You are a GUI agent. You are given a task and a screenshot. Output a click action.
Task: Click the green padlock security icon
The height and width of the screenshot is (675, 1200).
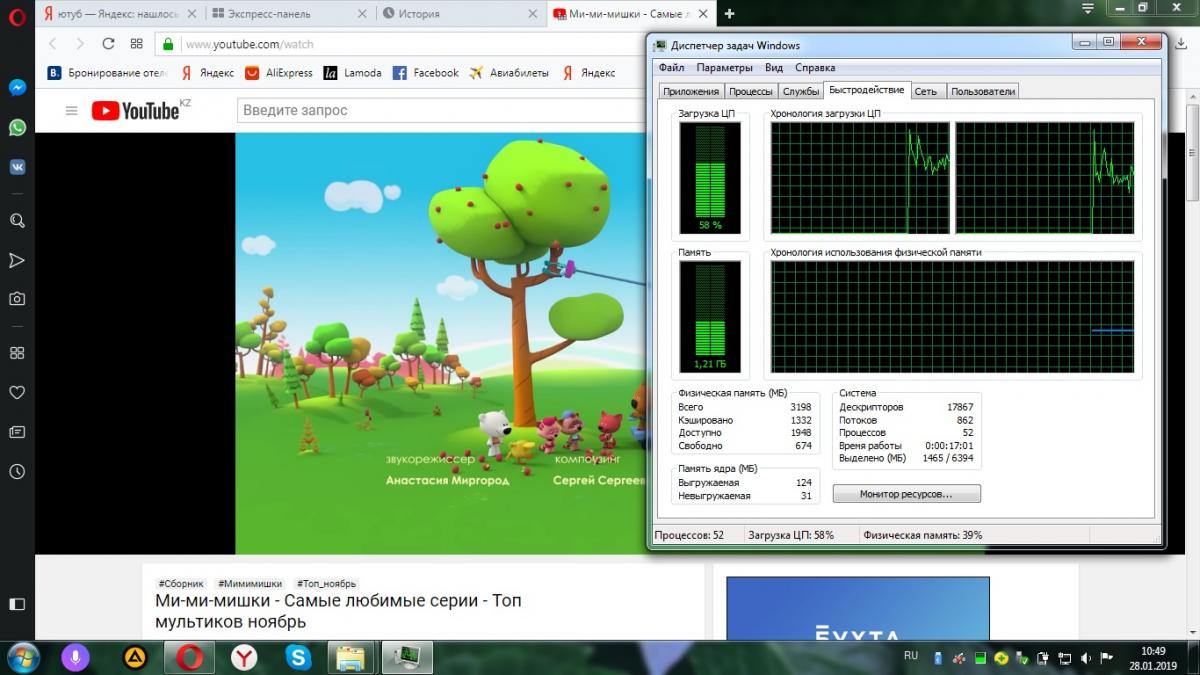click(x=168, y=45)
